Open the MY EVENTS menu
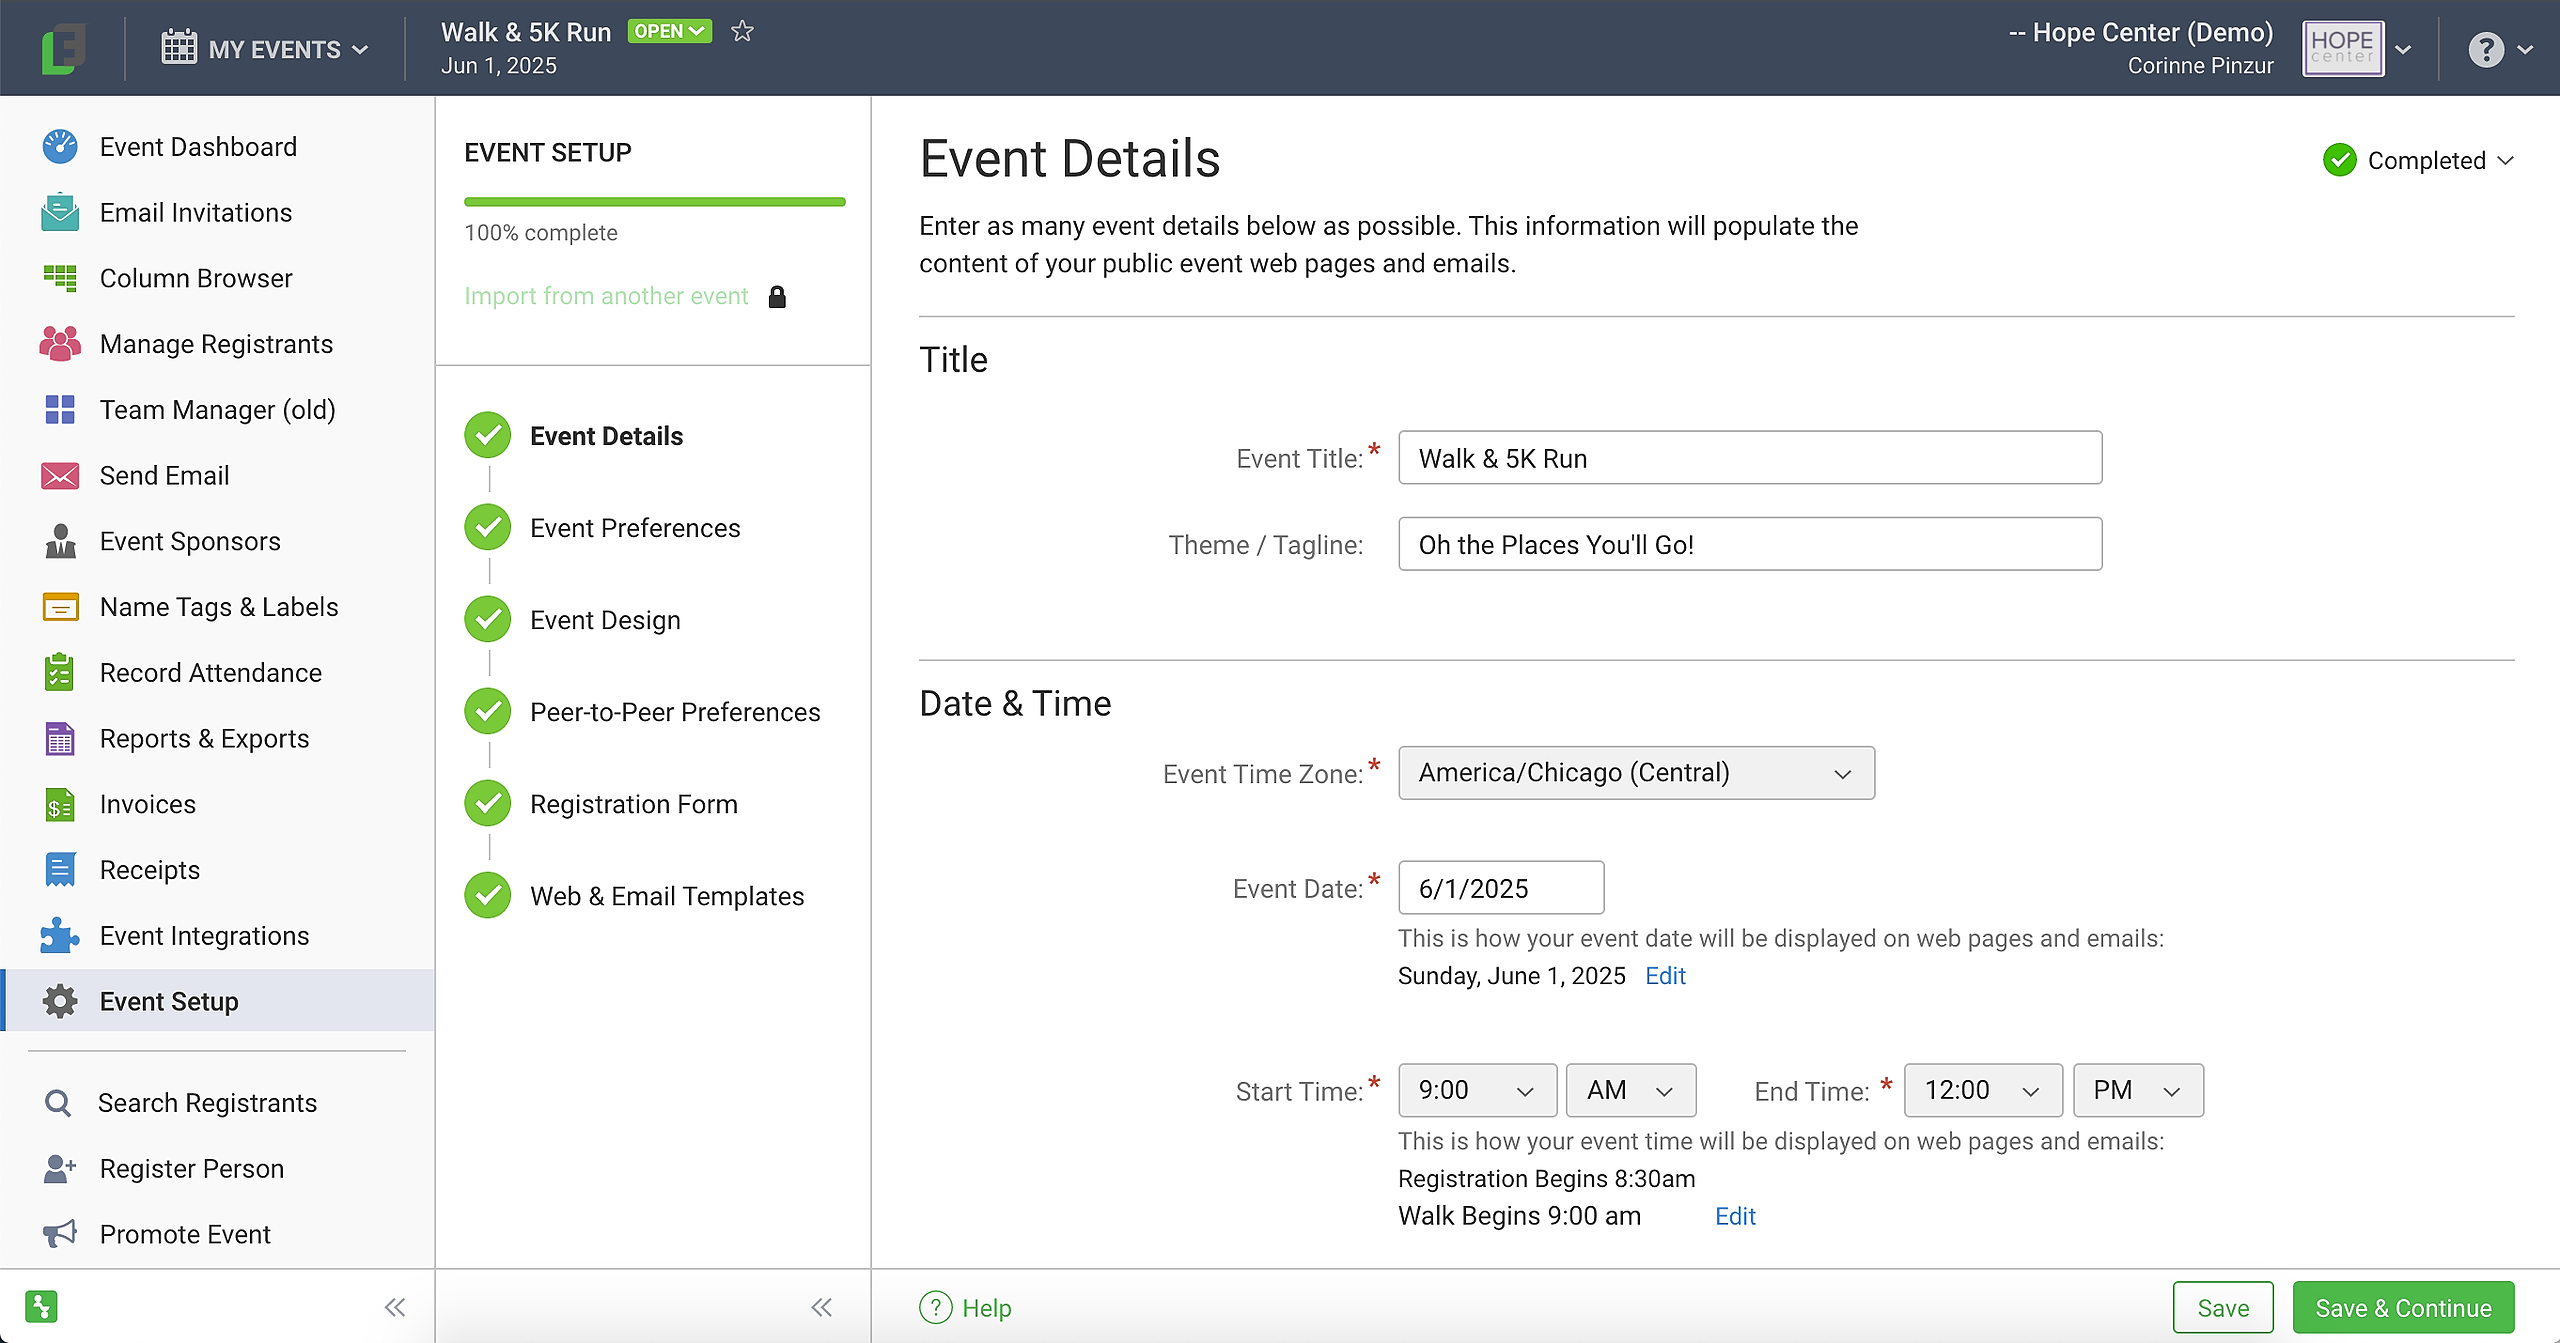 click(266, 49)
